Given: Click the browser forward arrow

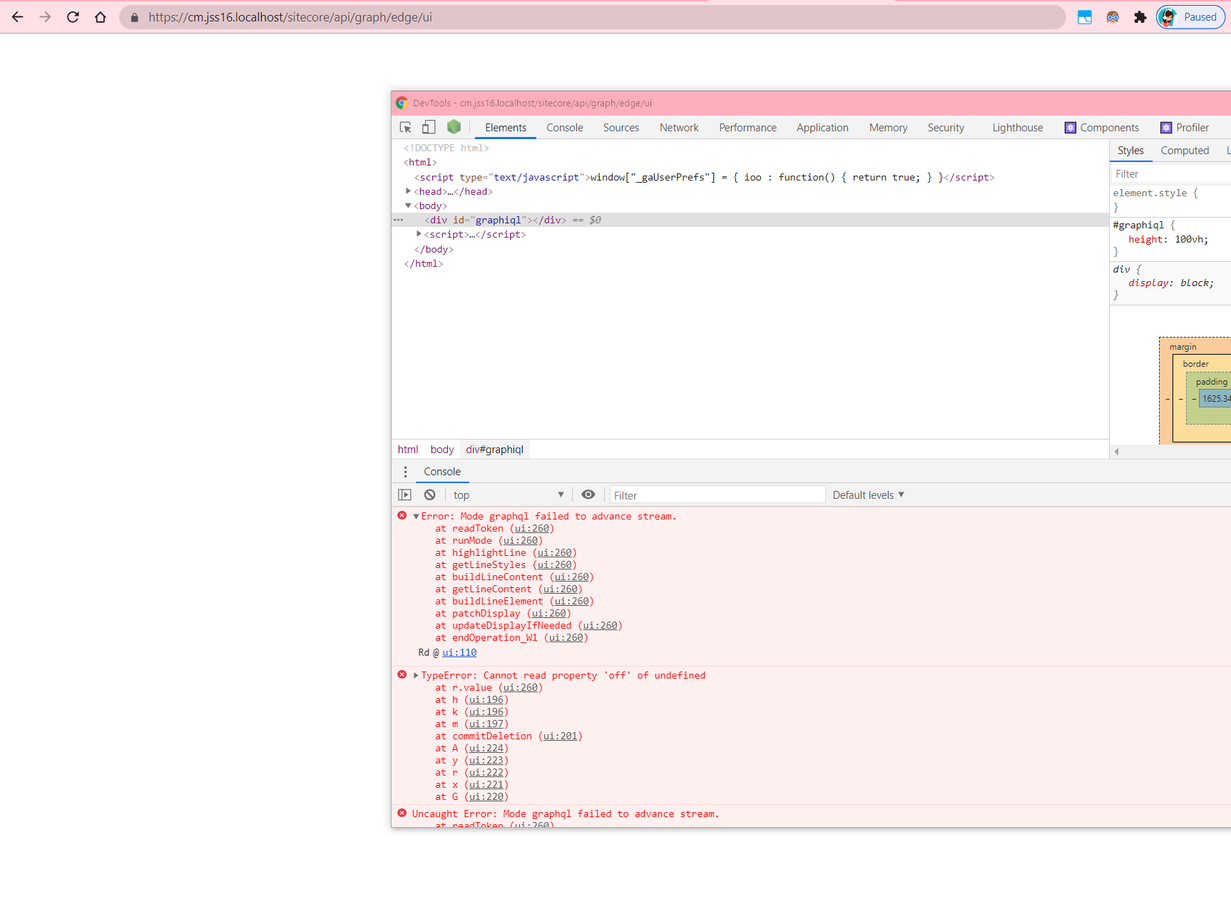Looking at the screenshot, I should pyautogui.click(x=45, y=17).
